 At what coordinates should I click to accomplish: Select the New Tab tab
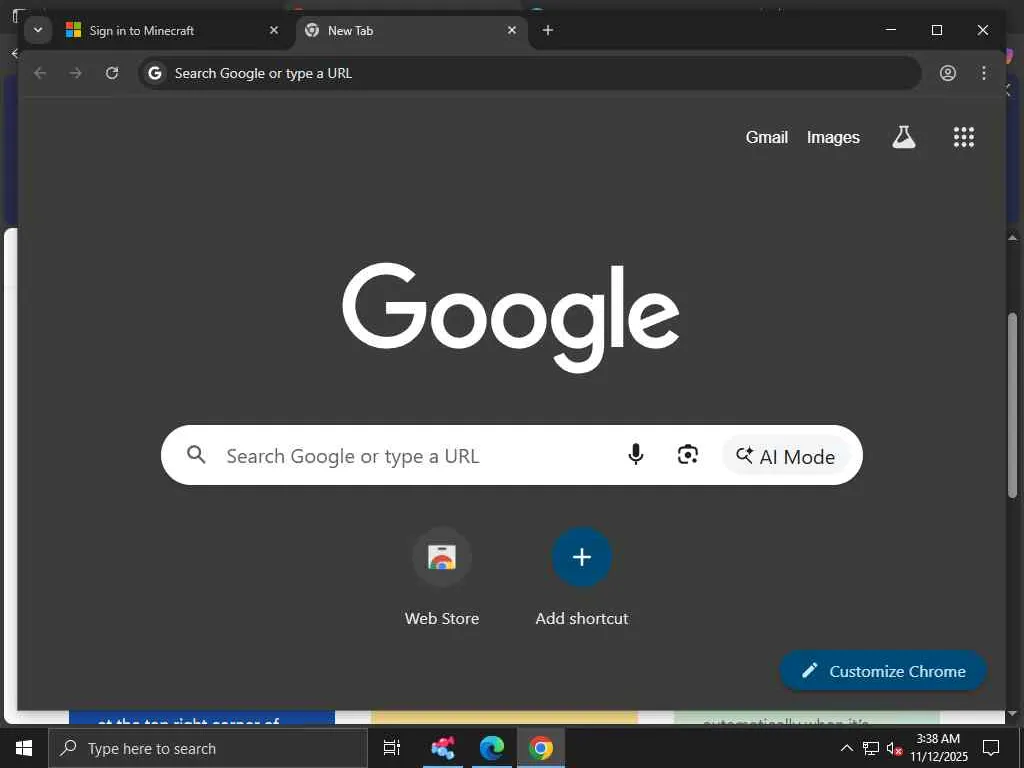click(x=411, y=31)
